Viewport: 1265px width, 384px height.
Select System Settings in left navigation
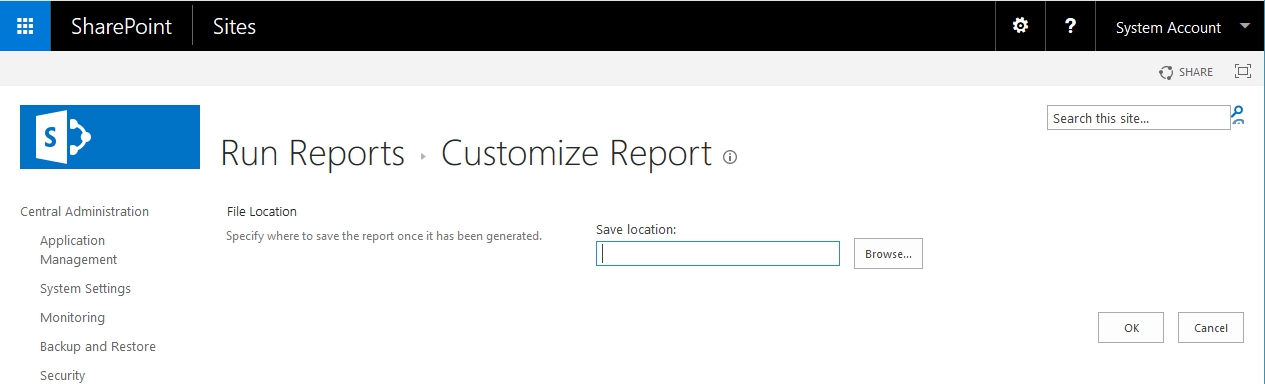click(x=85, y=288)
